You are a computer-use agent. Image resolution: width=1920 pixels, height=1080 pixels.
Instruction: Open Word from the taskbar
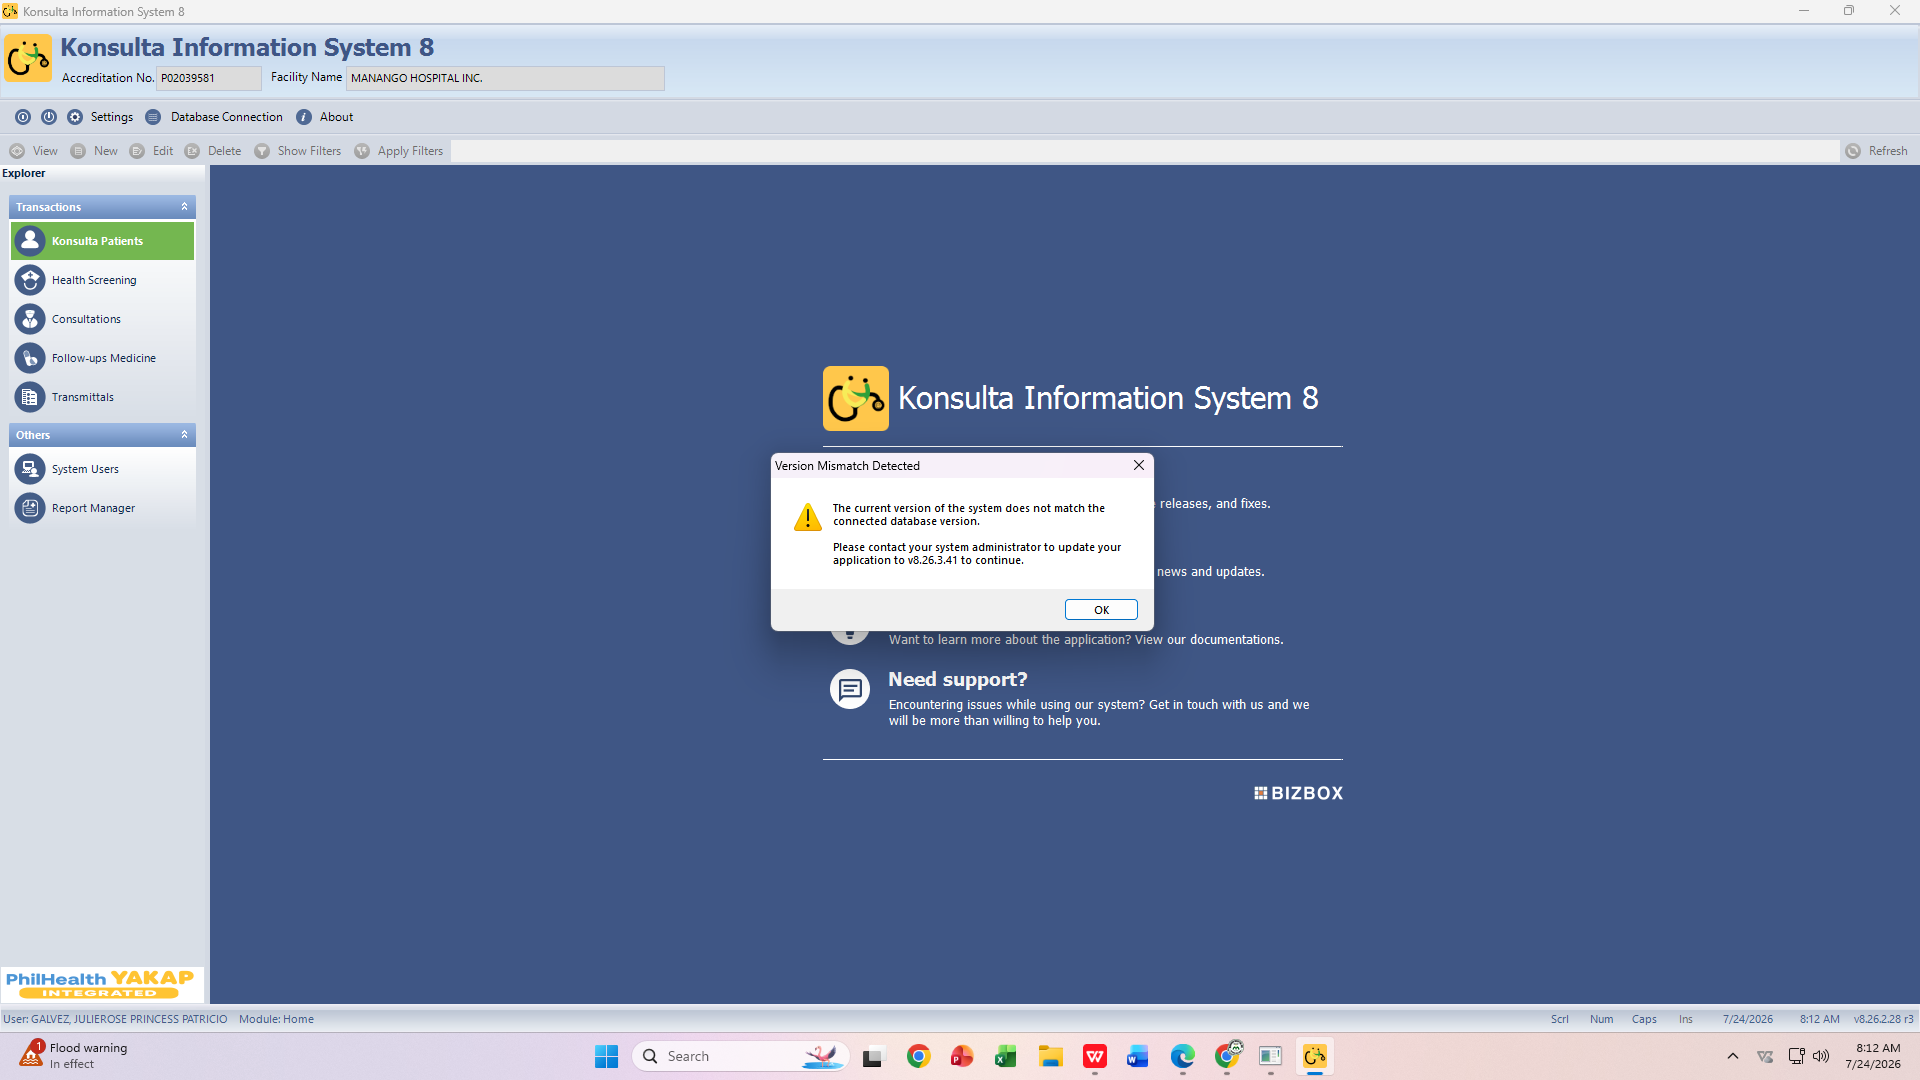pyautogui.click(x=1138, y=1056)
